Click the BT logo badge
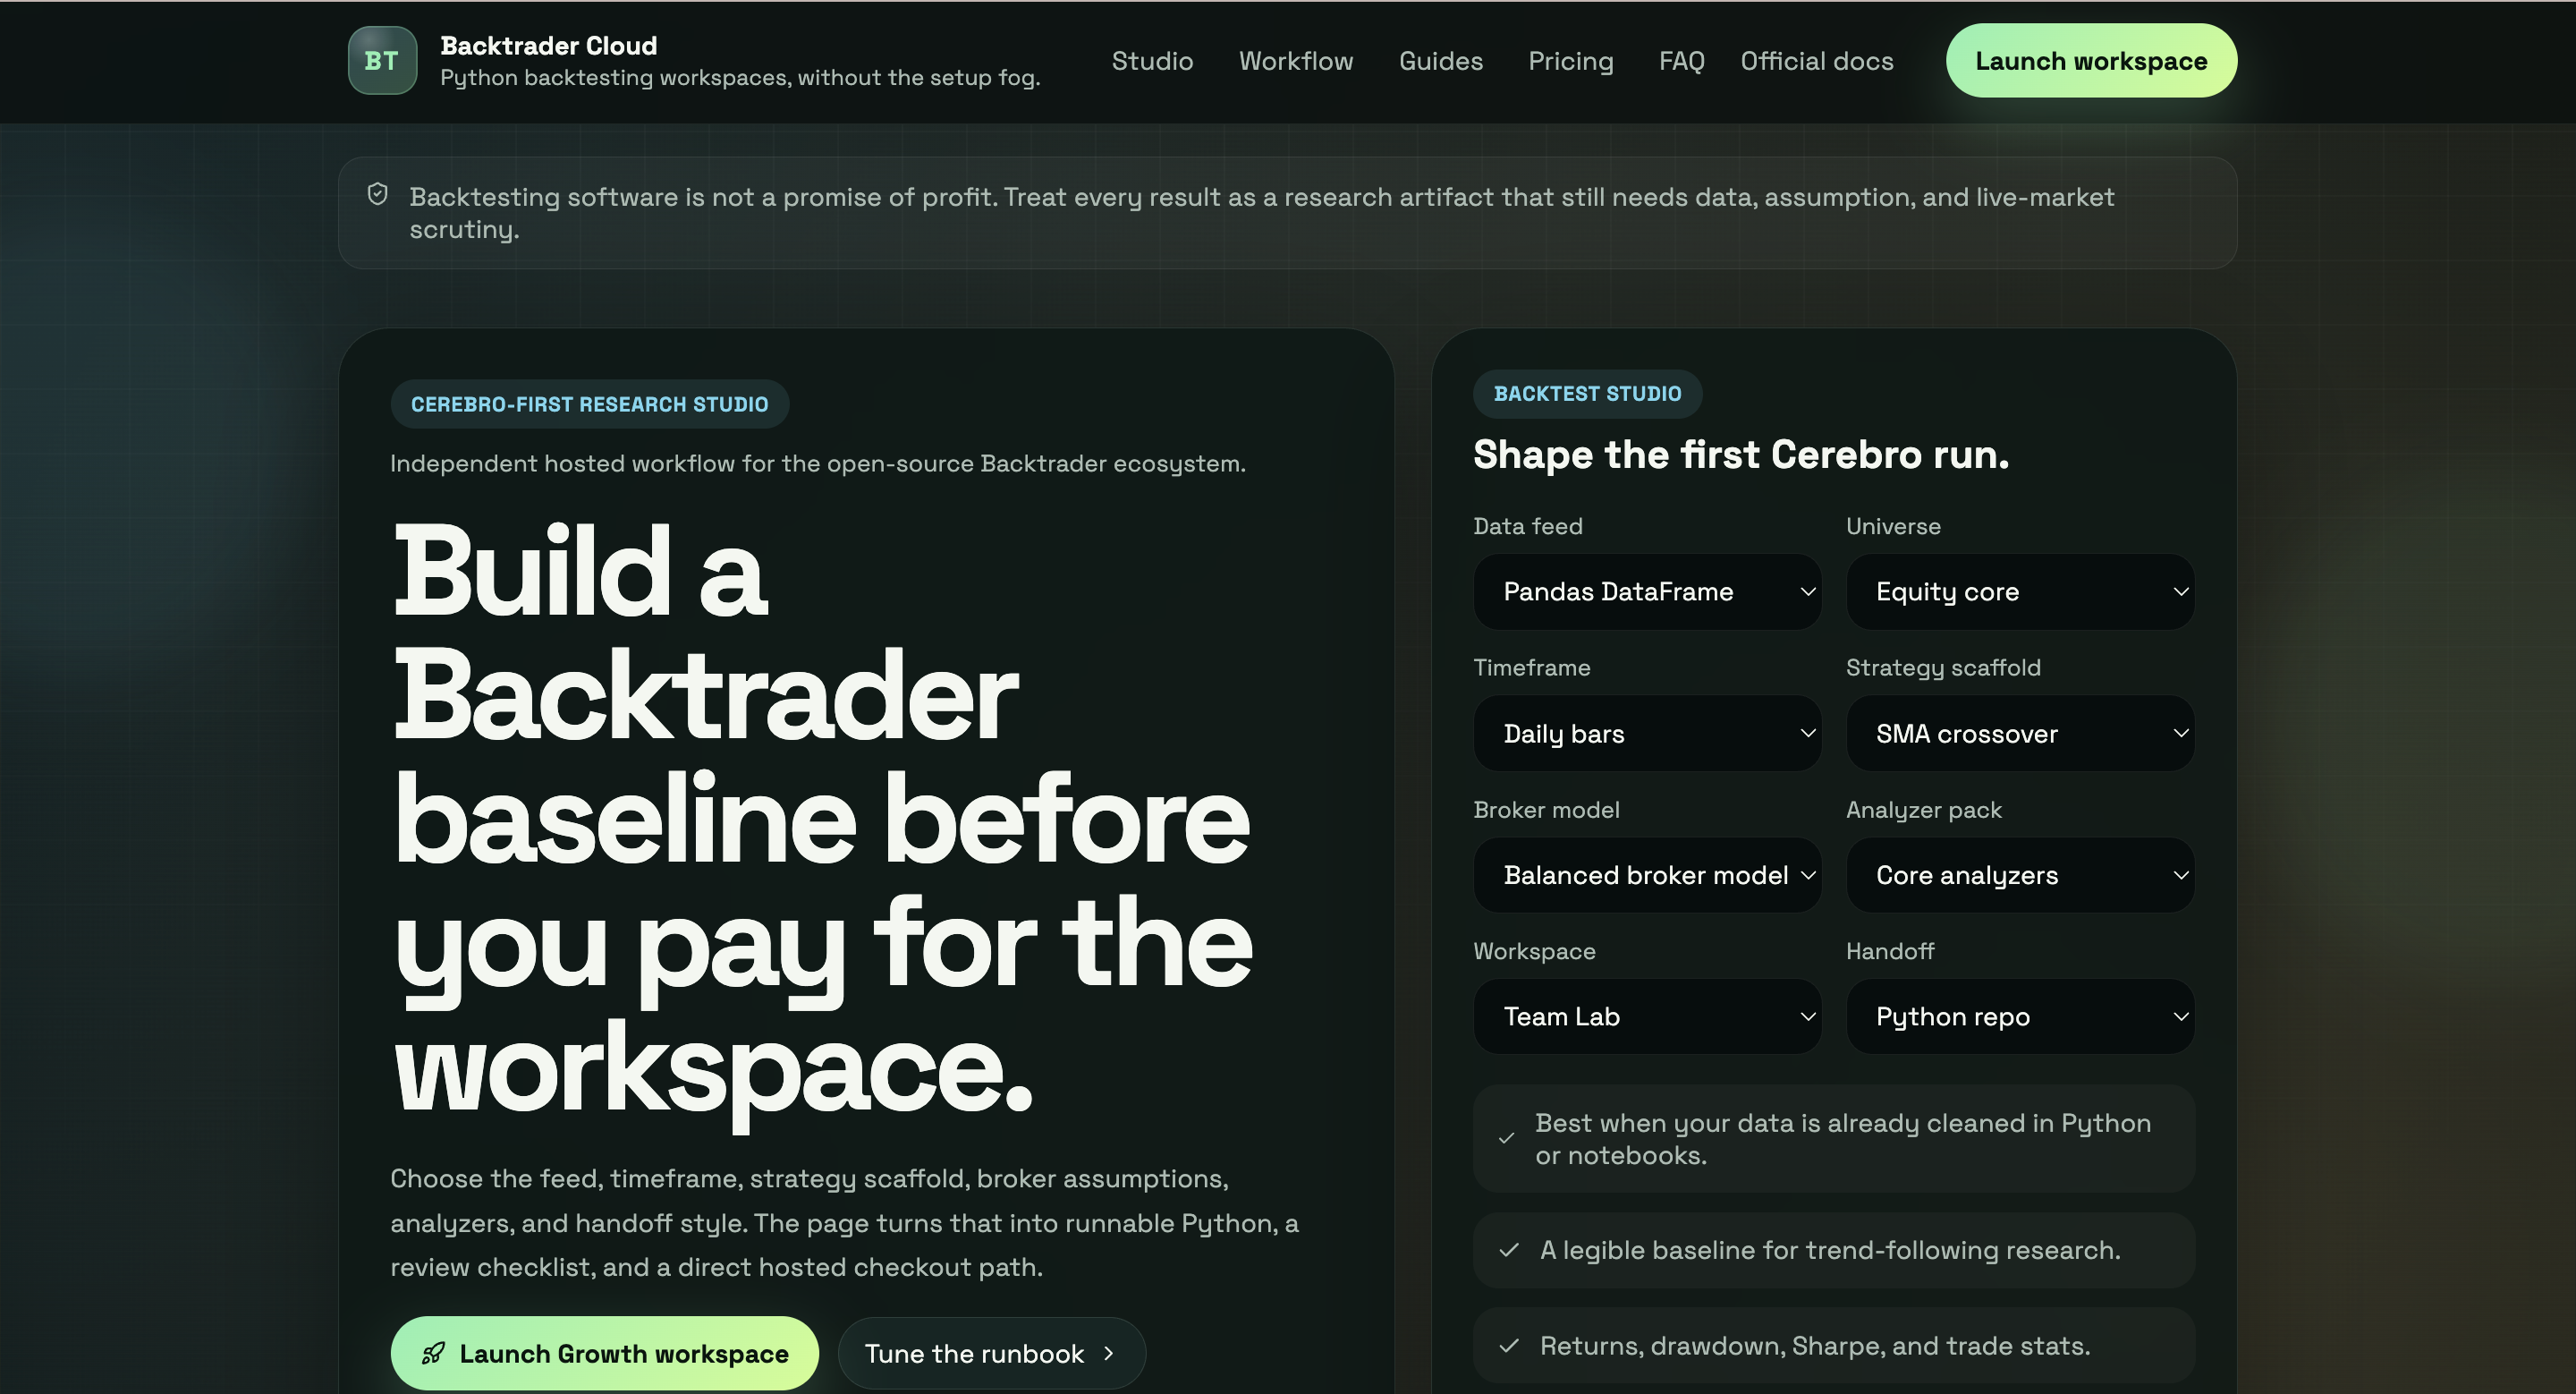 (382, 61)
